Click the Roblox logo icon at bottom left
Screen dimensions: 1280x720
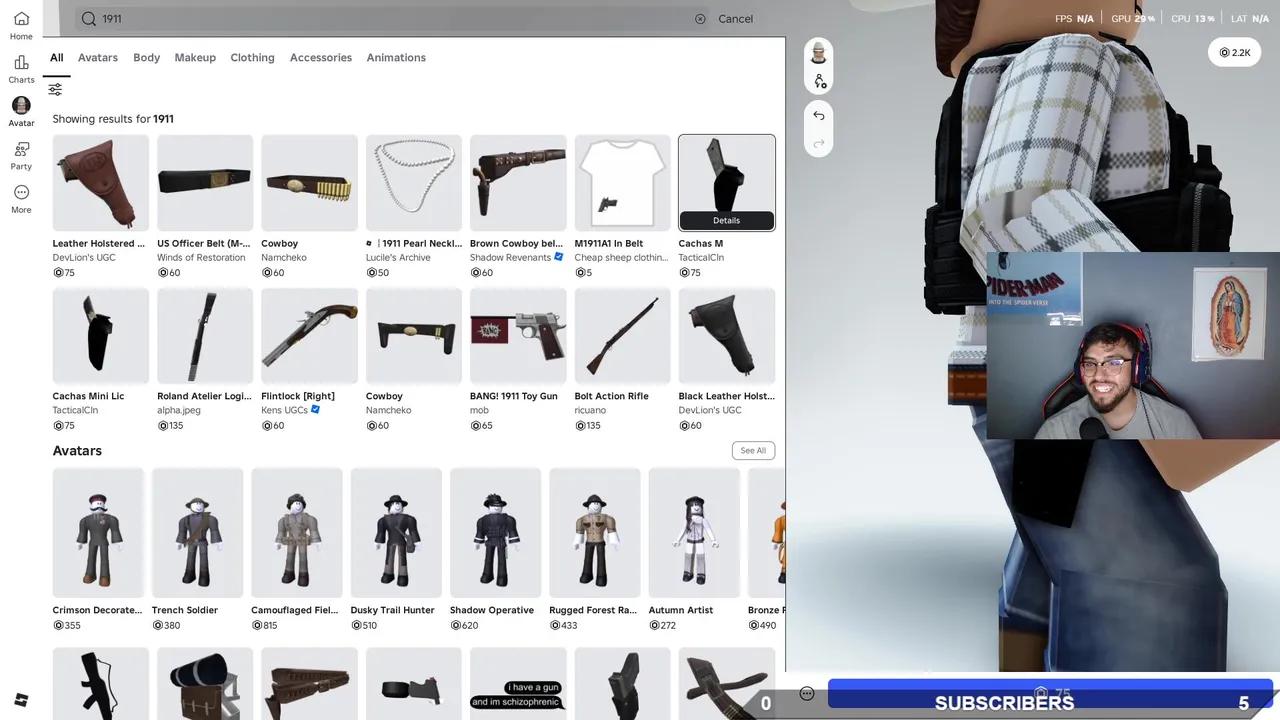[x=21, y=700]
